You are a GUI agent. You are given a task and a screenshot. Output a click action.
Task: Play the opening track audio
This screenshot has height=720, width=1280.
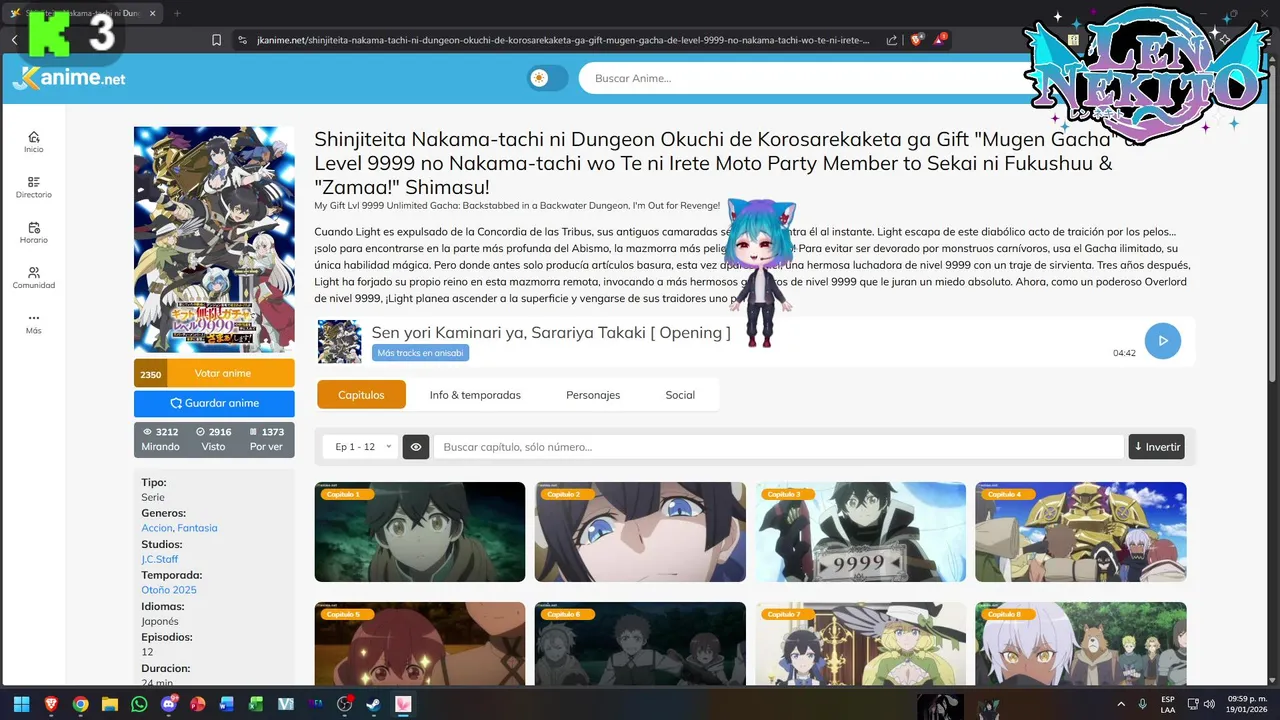[1162, 341]
